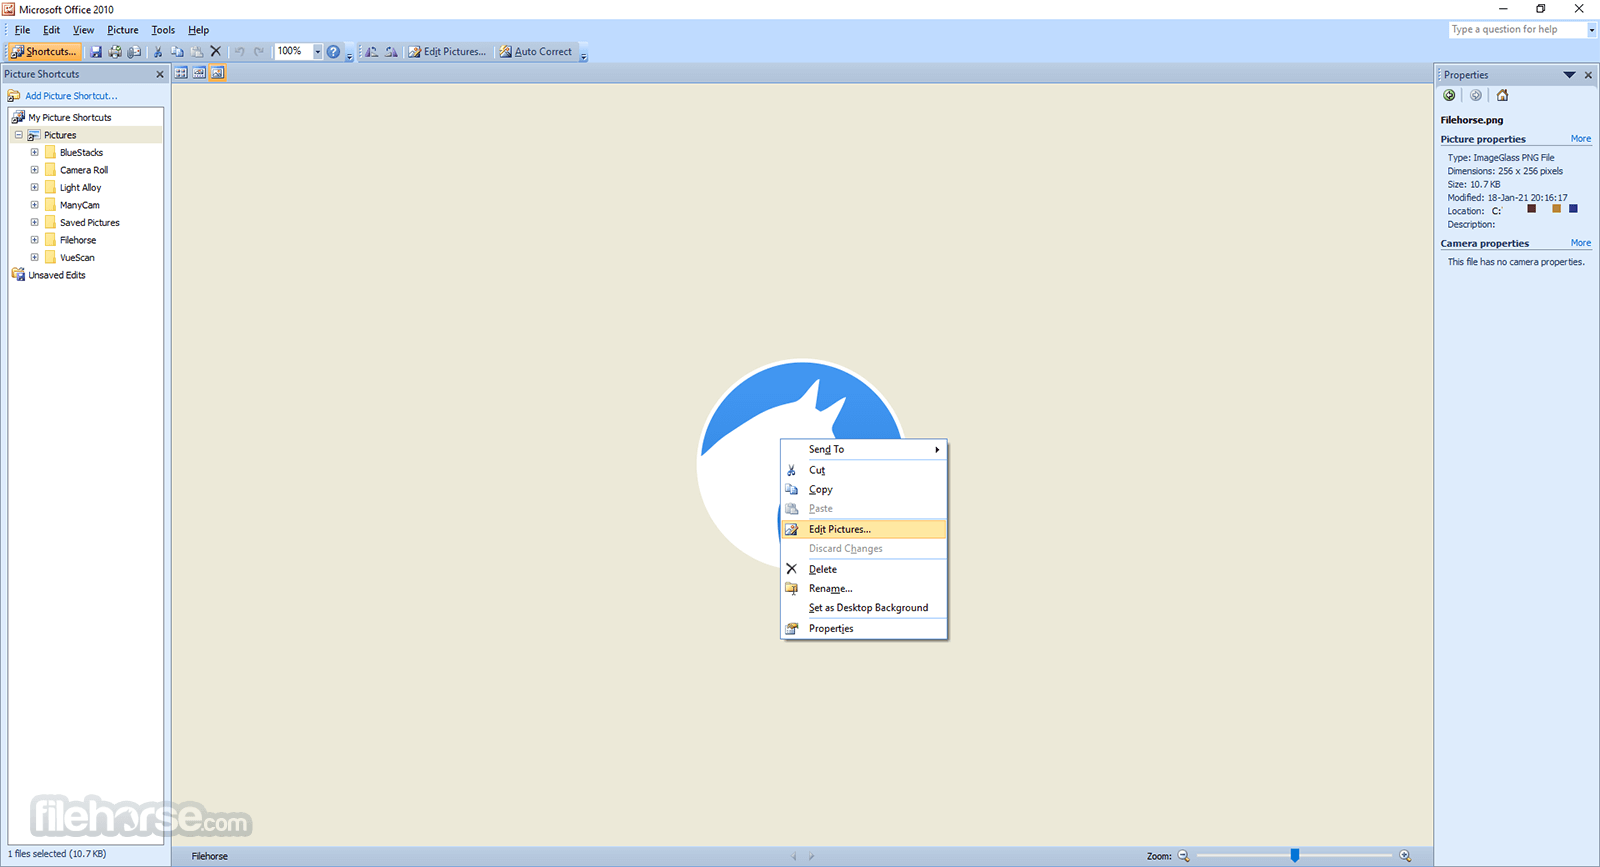1600x867 pixels.
Task: Click the Shortcuts toolbar button
Action: (x=43, y=51)
